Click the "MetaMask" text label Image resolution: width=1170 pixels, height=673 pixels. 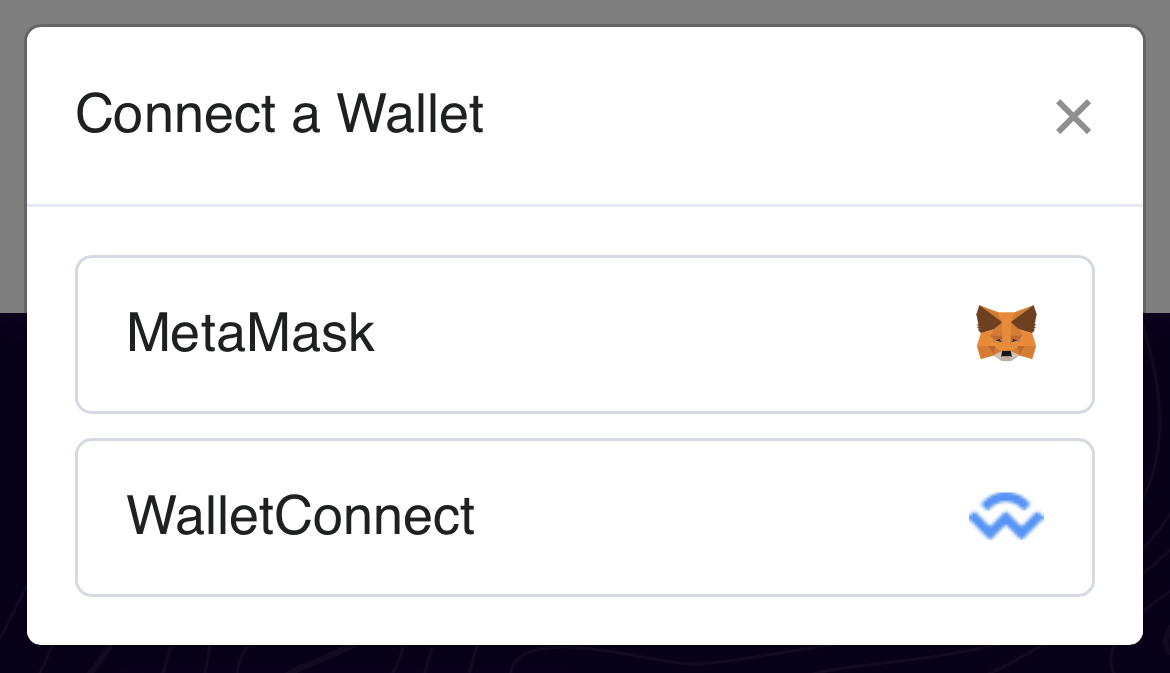[x=250, y=334]
